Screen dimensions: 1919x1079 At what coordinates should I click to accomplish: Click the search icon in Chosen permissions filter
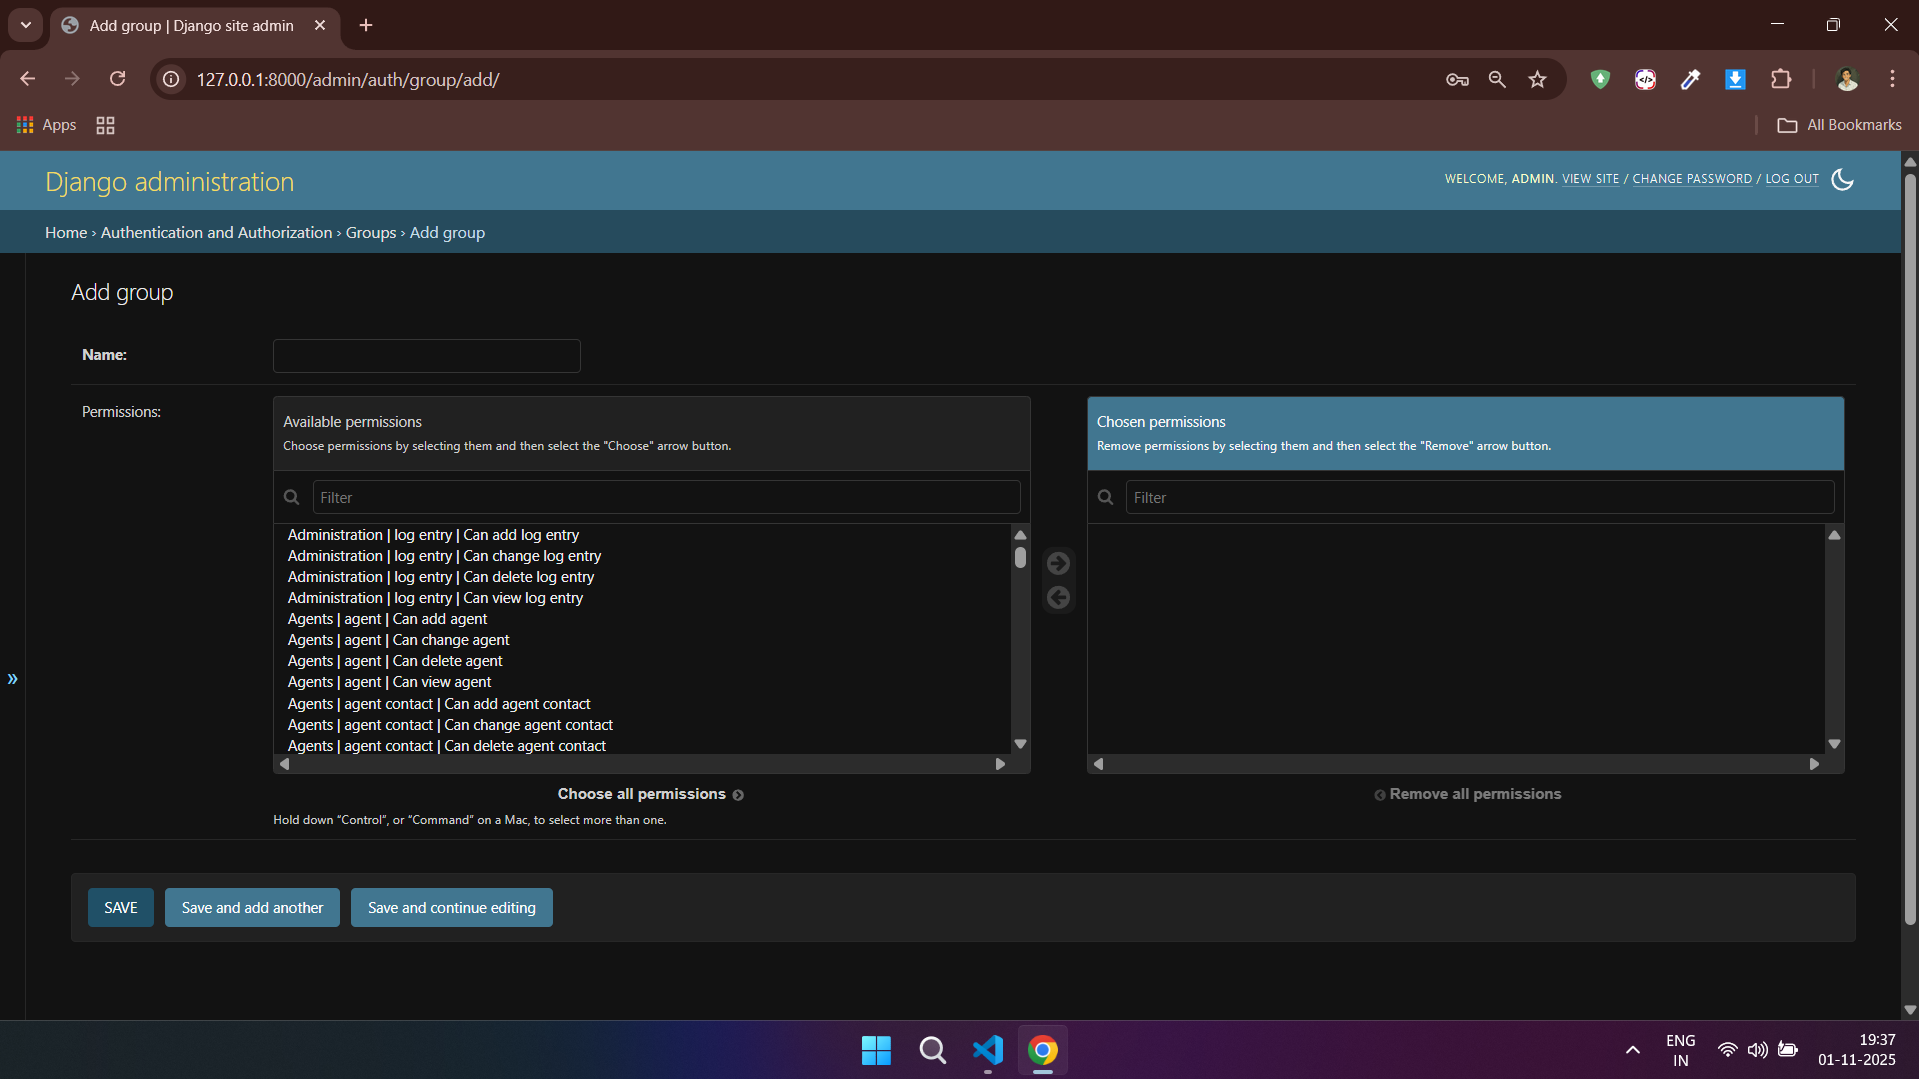(x=1105, y=497)
